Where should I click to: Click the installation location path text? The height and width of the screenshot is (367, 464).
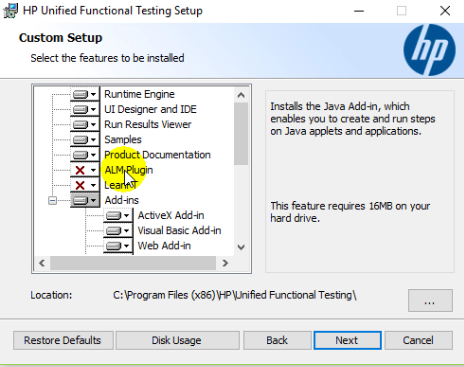pos(235,295)
